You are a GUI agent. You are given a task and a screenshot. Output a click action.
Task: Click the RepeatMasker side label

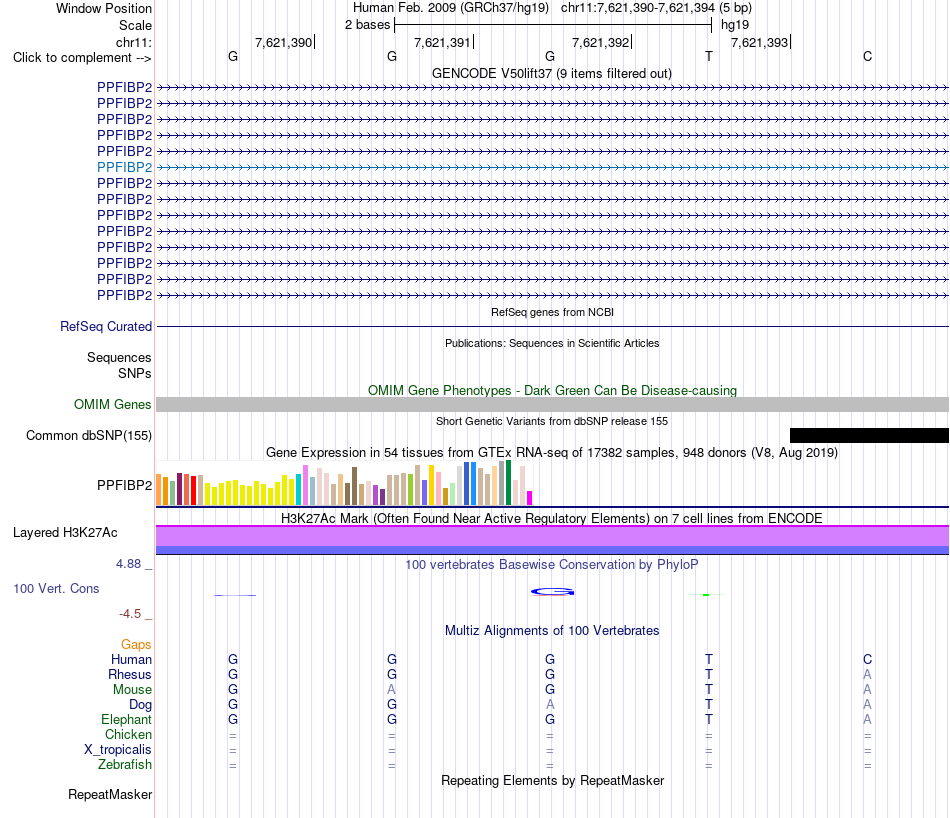click(x=110, y=794)
